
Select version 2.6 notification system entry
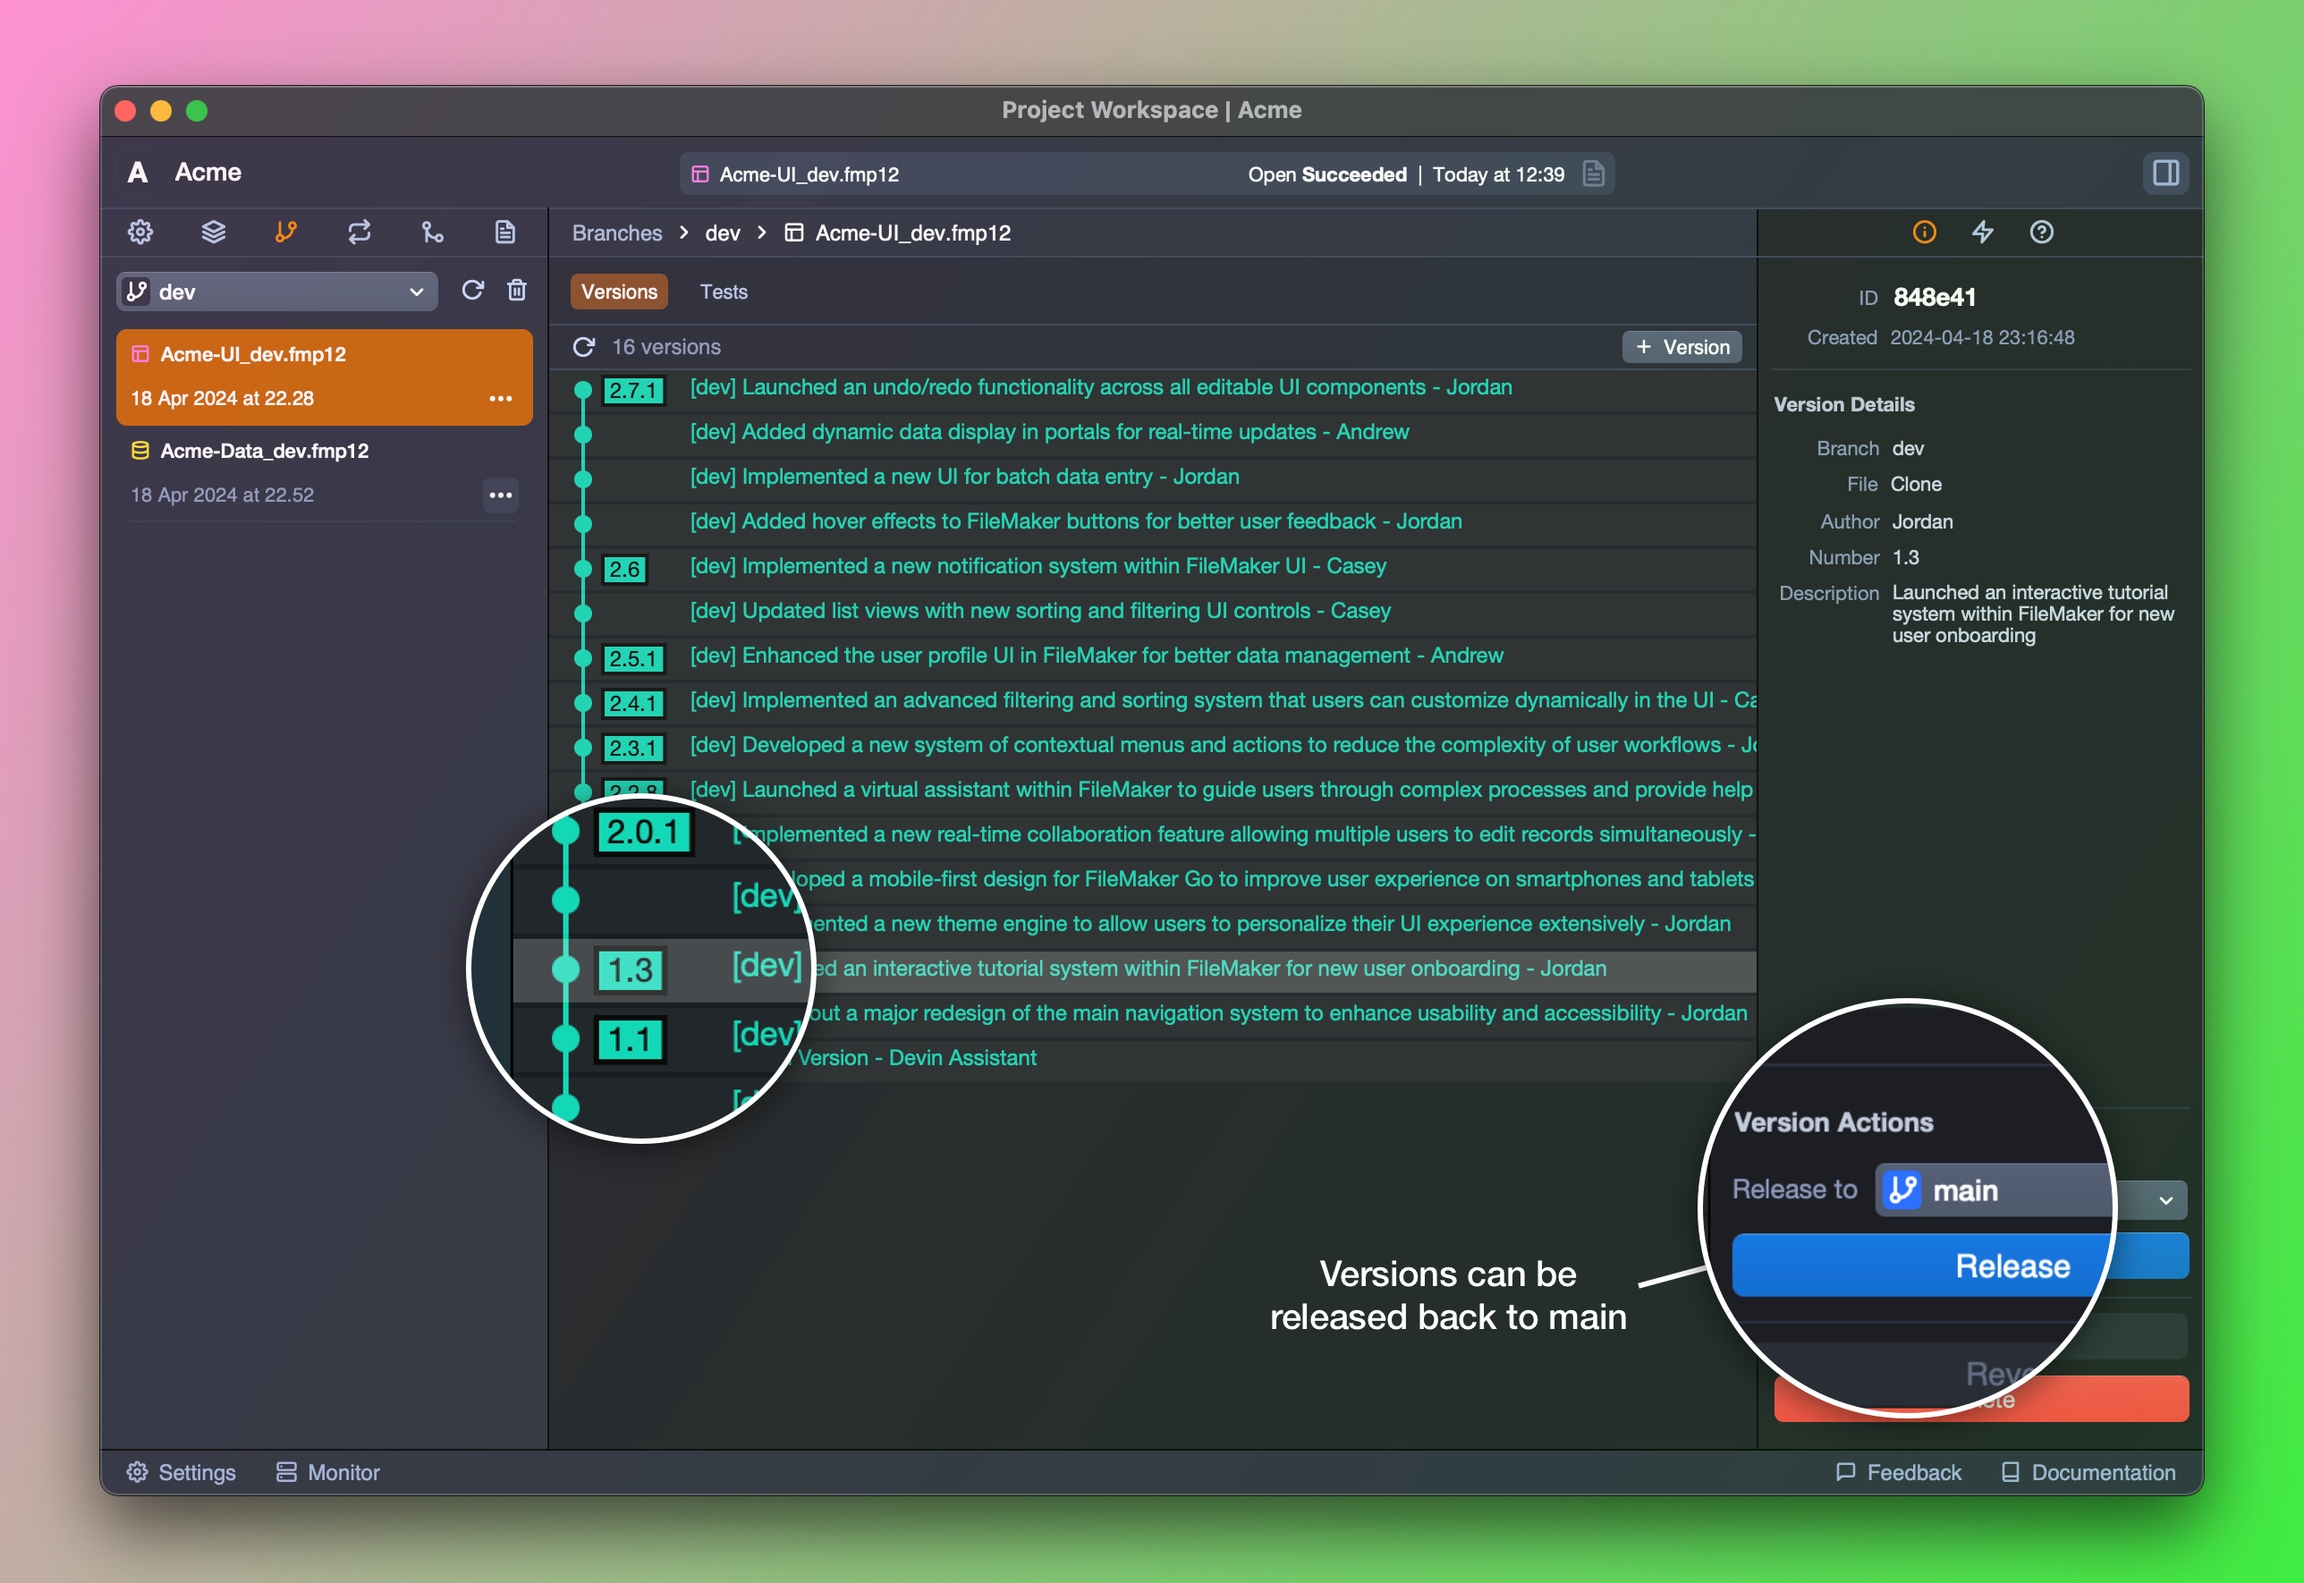(1037, 566)
